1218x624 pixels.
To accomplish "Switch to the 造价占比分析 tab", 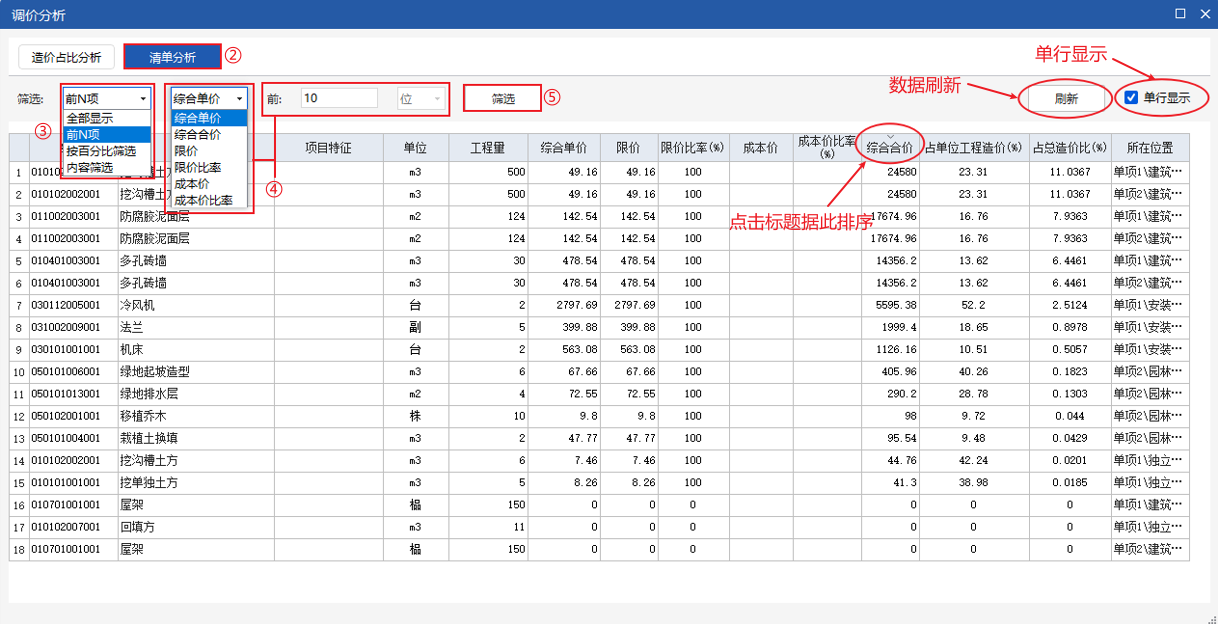I will pos(67,57).
